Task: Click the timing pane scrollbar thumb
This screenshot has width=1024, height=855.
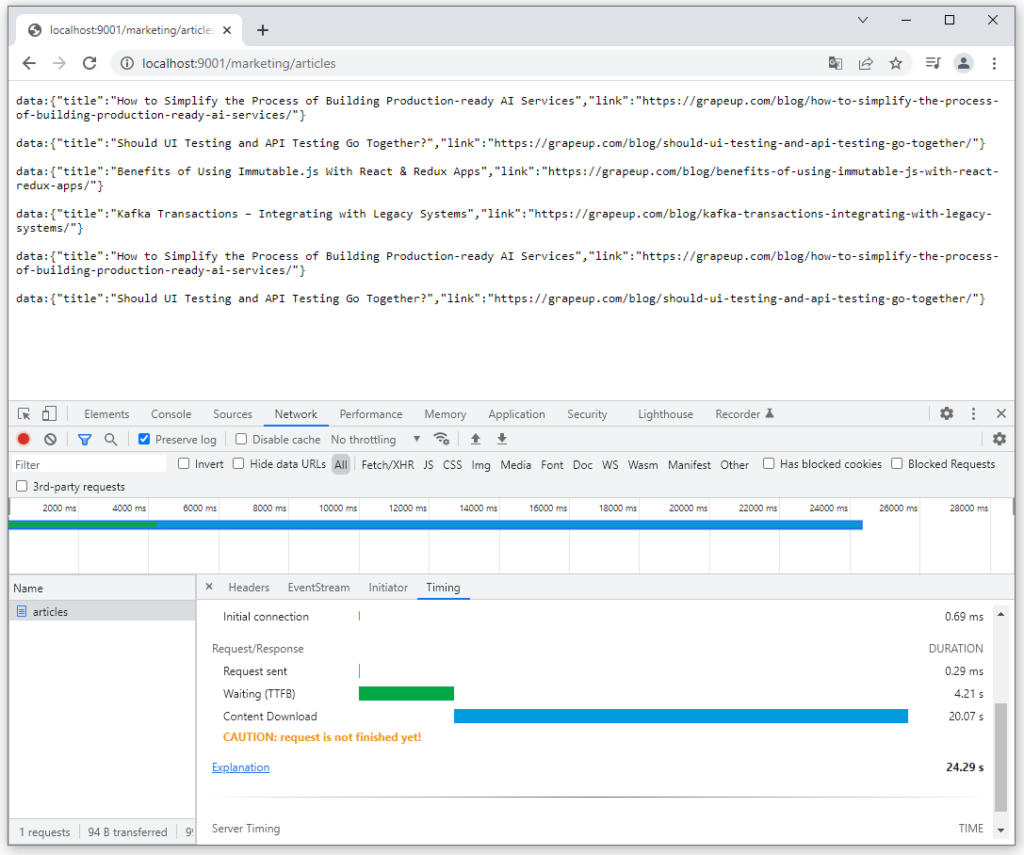Action: point(1000,757)
